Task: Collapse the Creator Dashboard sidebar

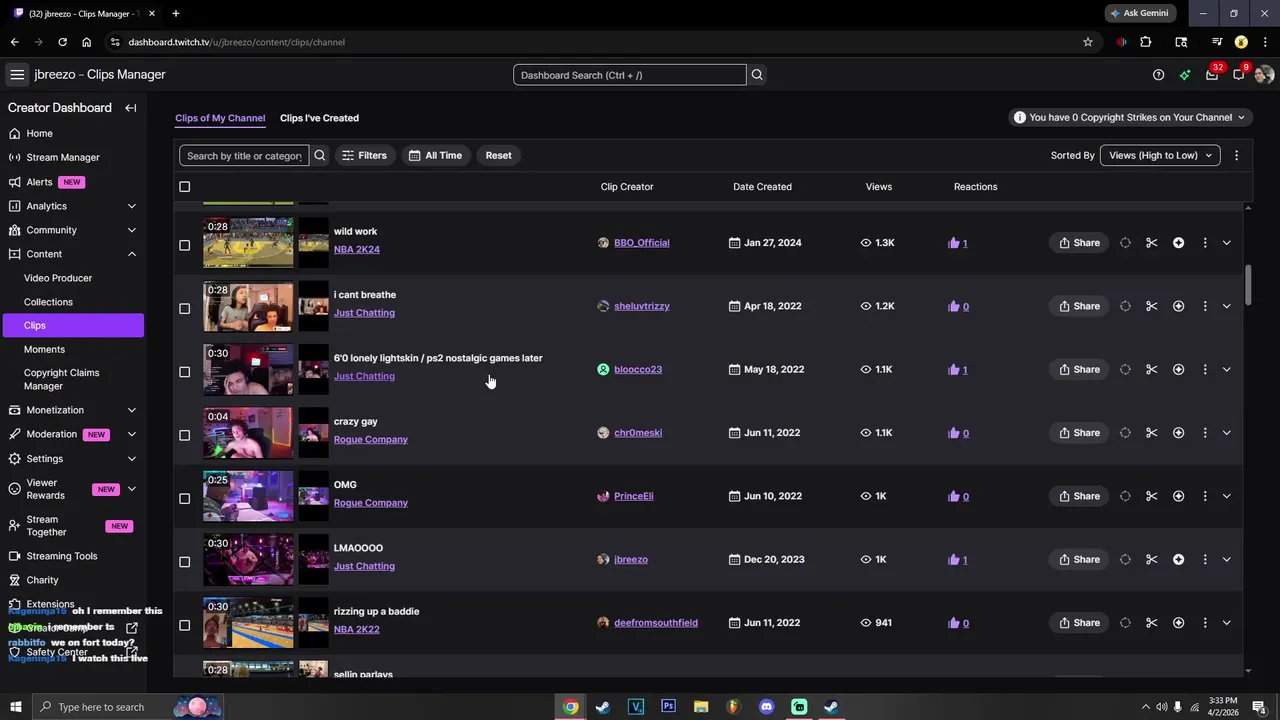Action: point(131,108)
